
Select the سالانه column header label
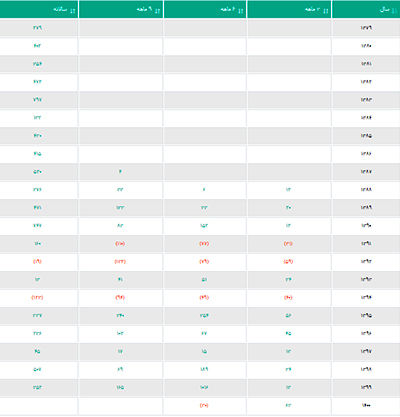click(60, 10)
